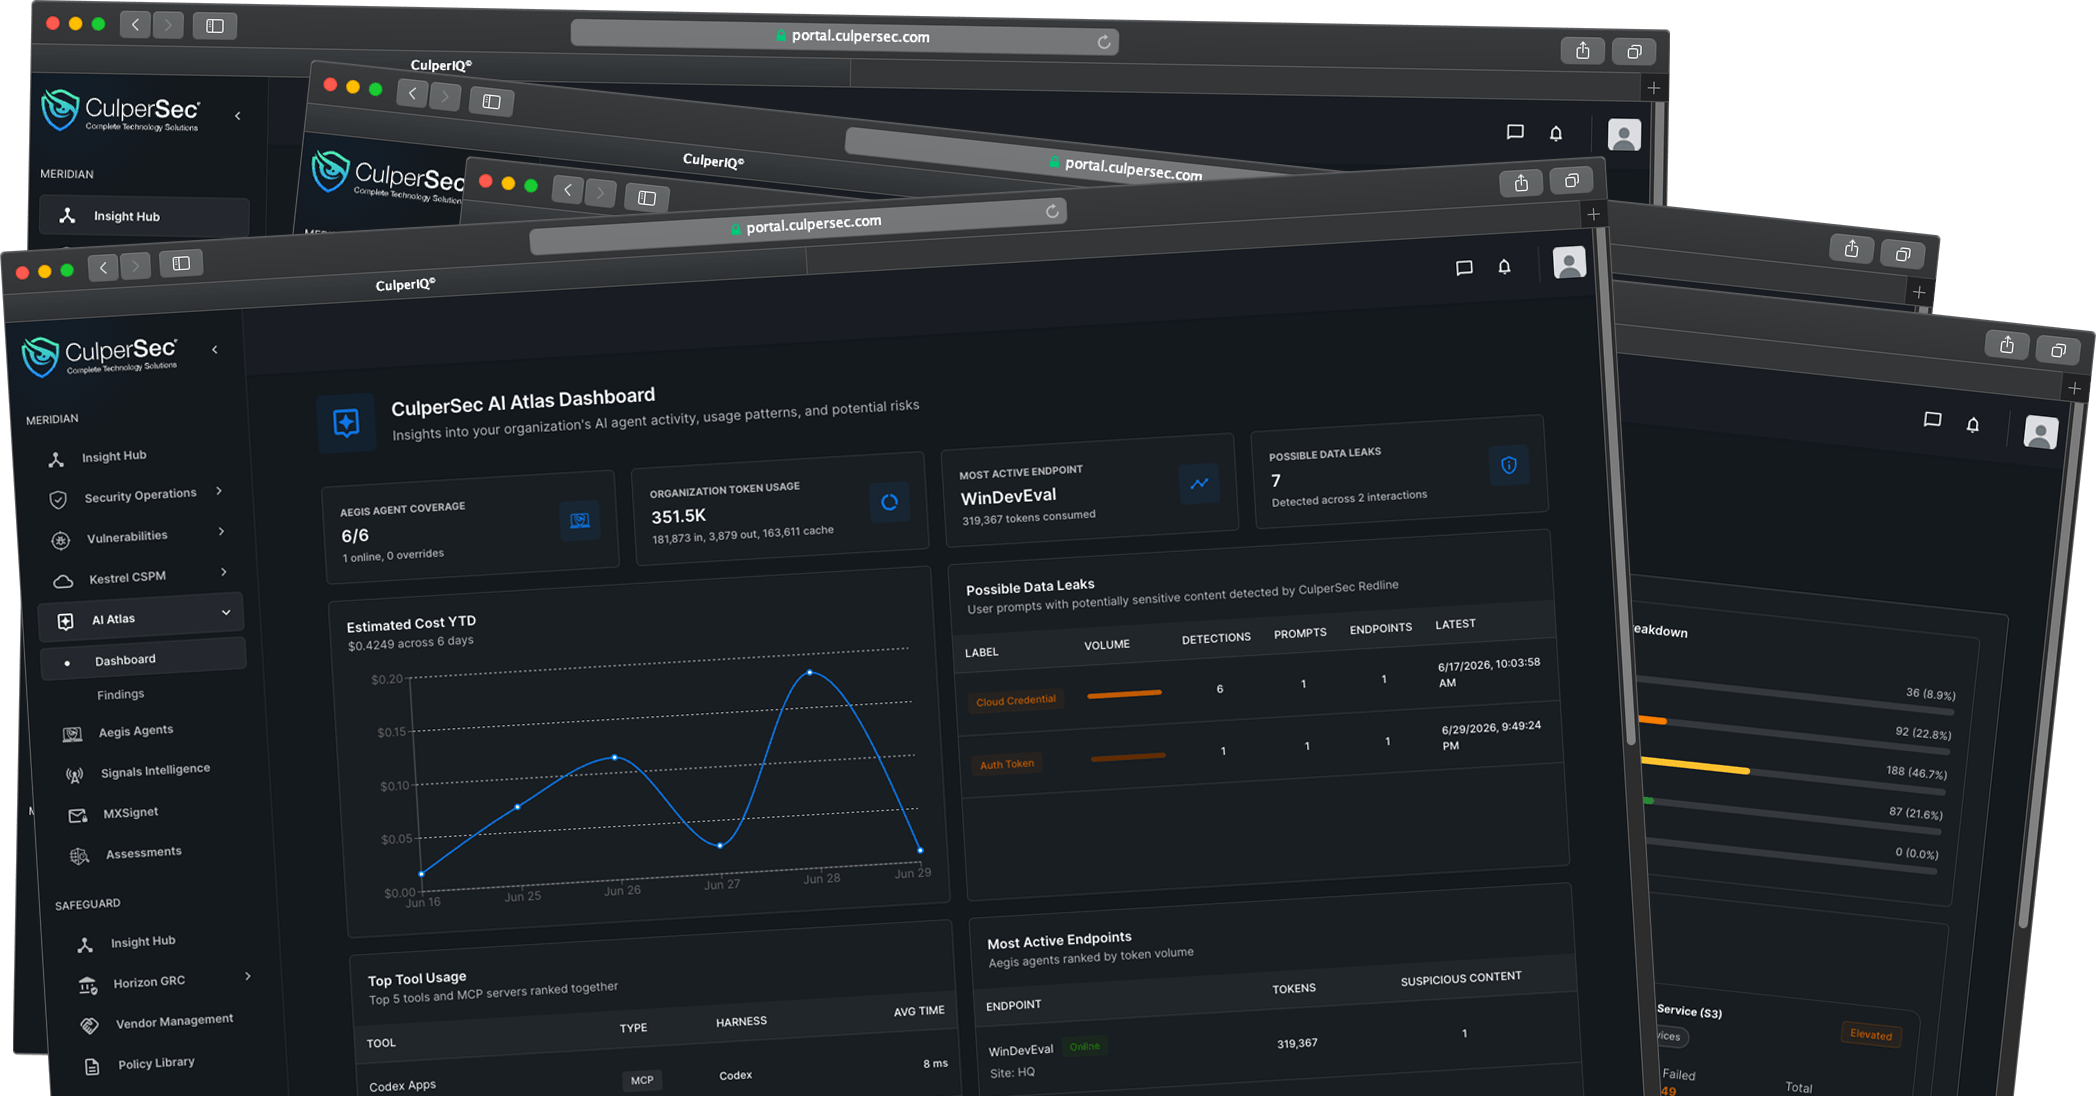Click the Organization Token Usage refresh icon
This screenshot has height=1096, width=2096.
pos(889,502)
